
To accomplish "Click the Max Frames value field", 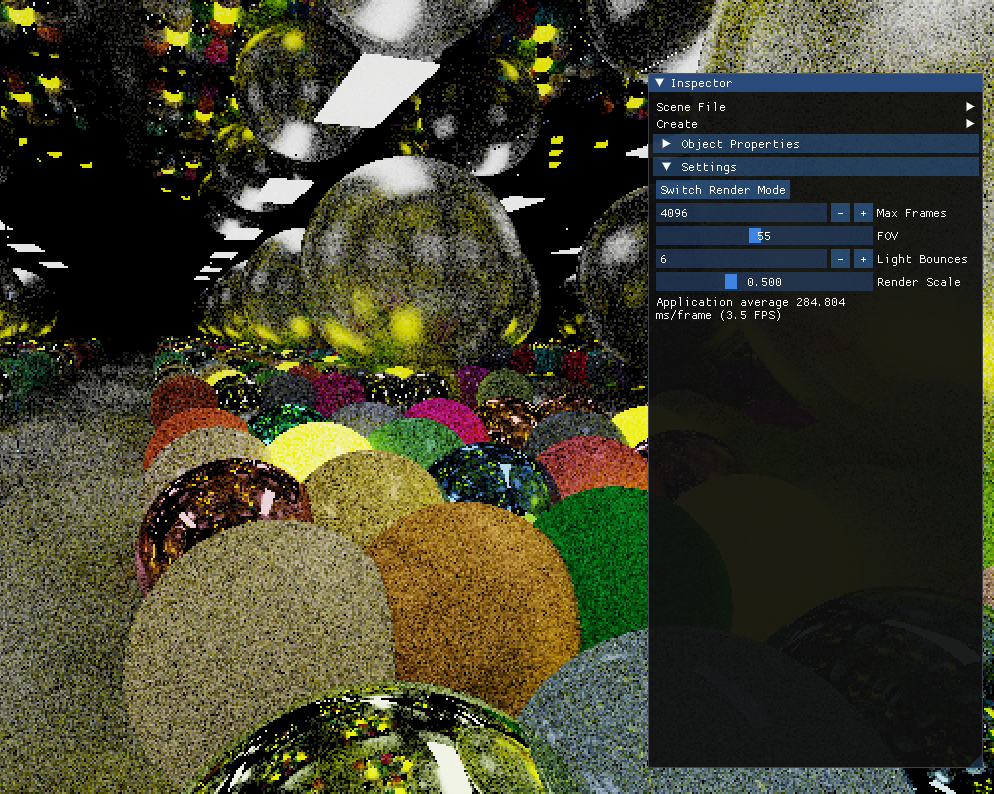I will tap(741, 213).
